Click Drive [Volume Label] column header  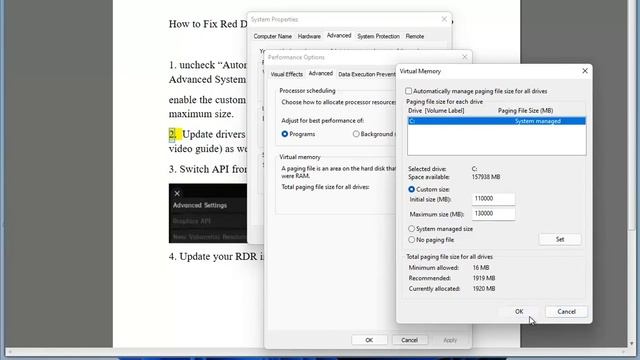[436, 111]
